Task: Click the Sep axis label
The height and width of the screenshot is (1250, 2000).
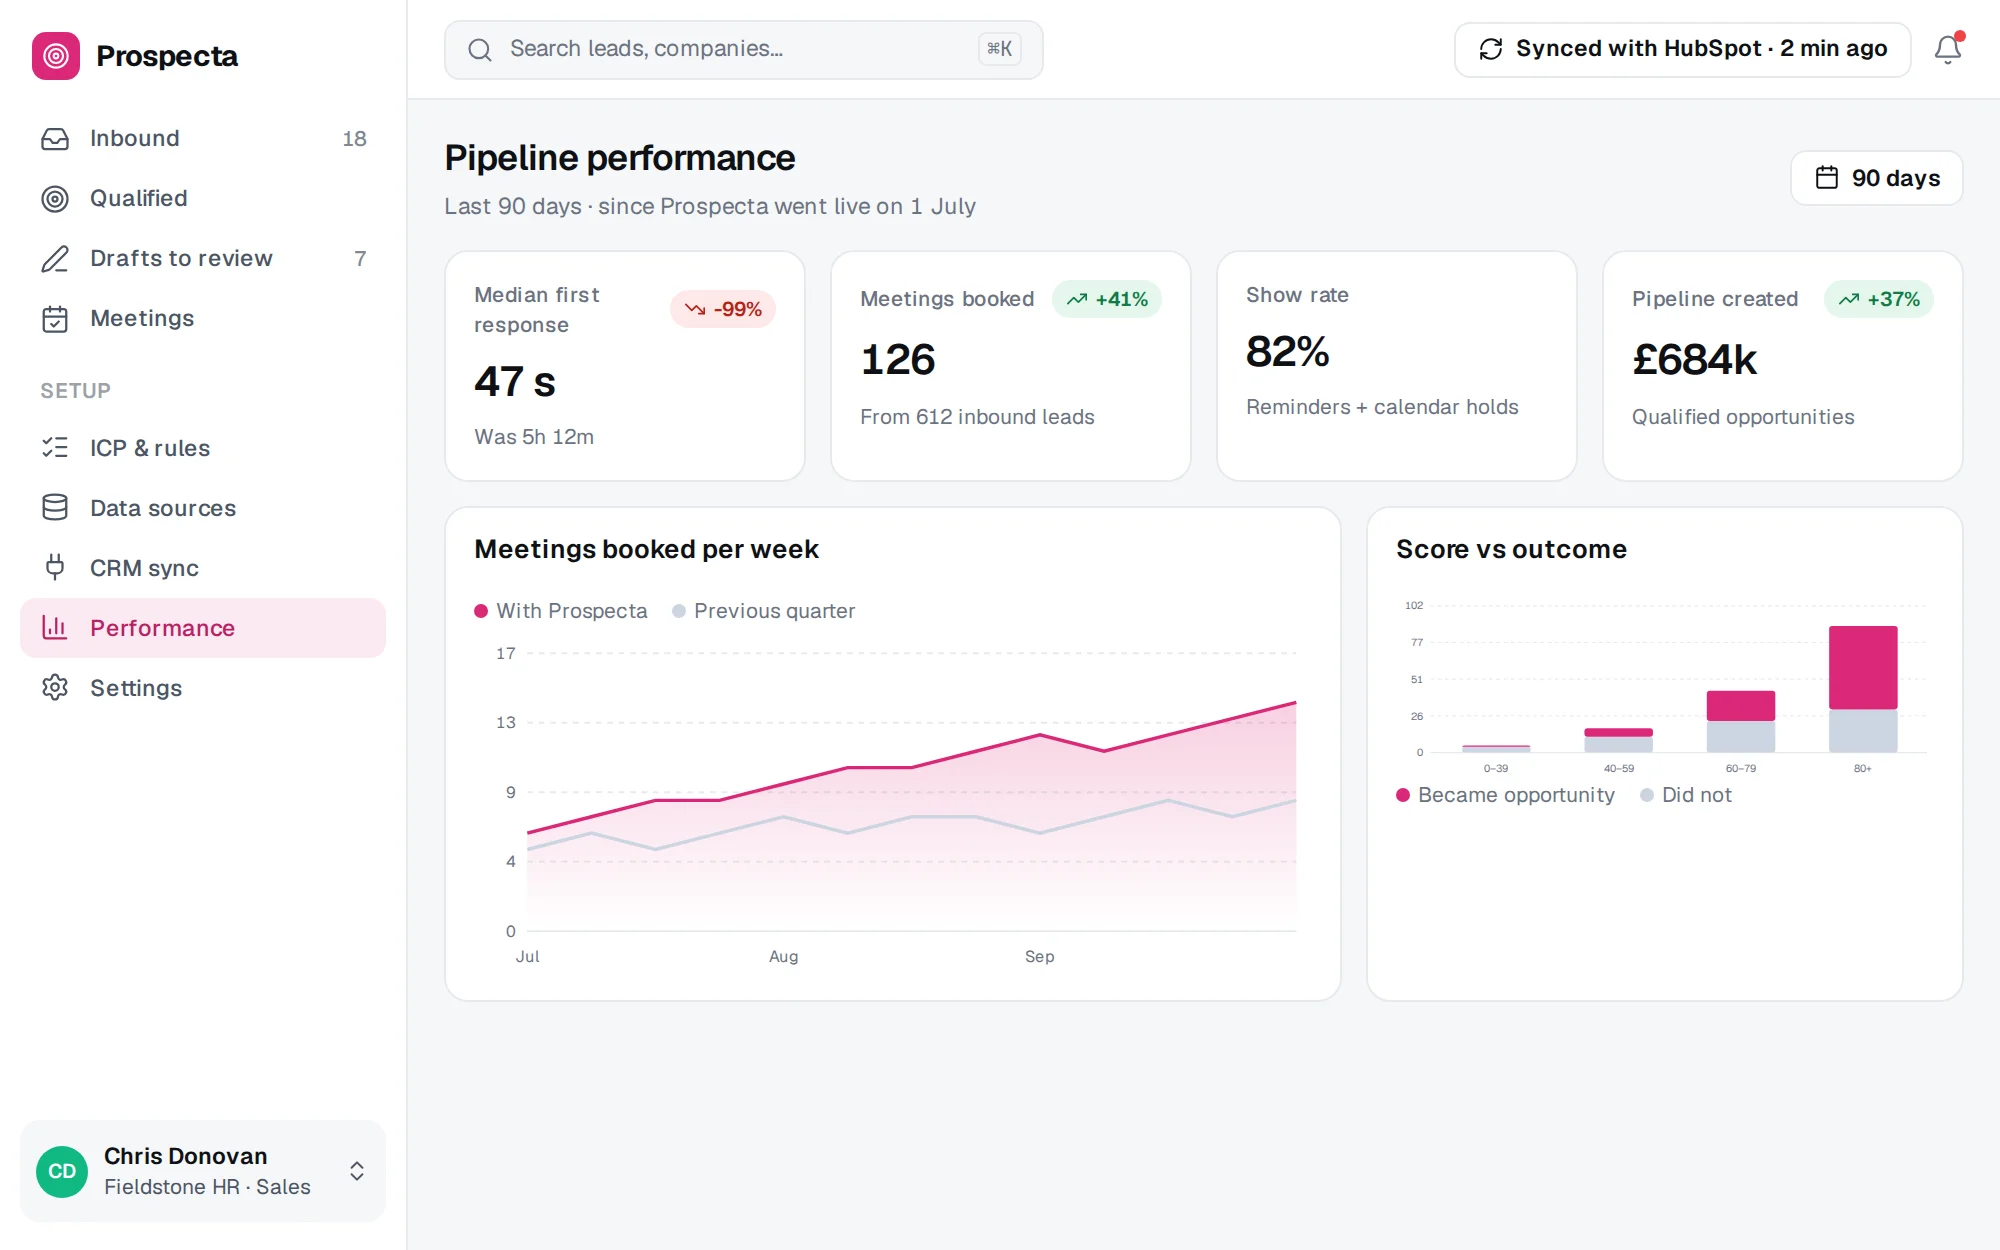Action: click(x=1040, y=957)
